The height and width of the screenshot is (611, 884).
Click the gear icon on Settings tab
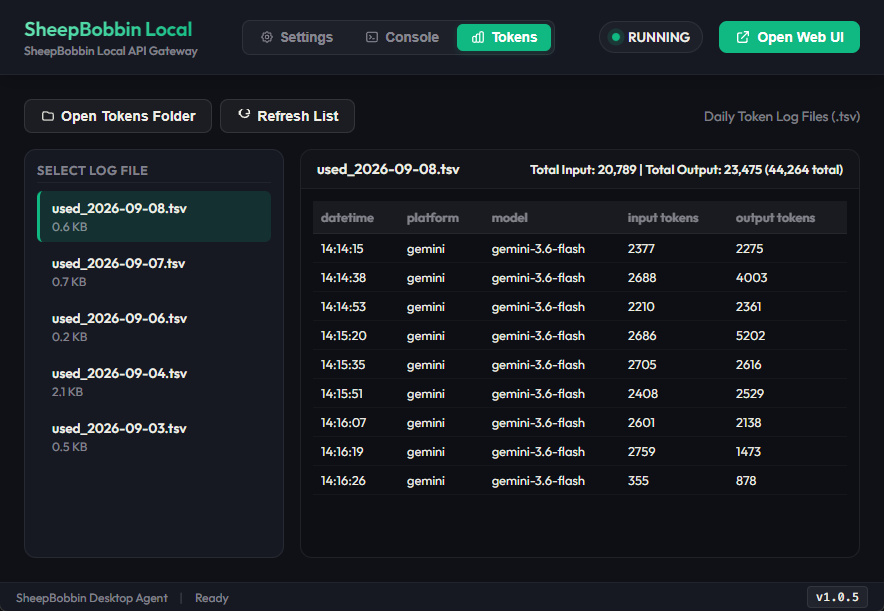pos(267,37)
